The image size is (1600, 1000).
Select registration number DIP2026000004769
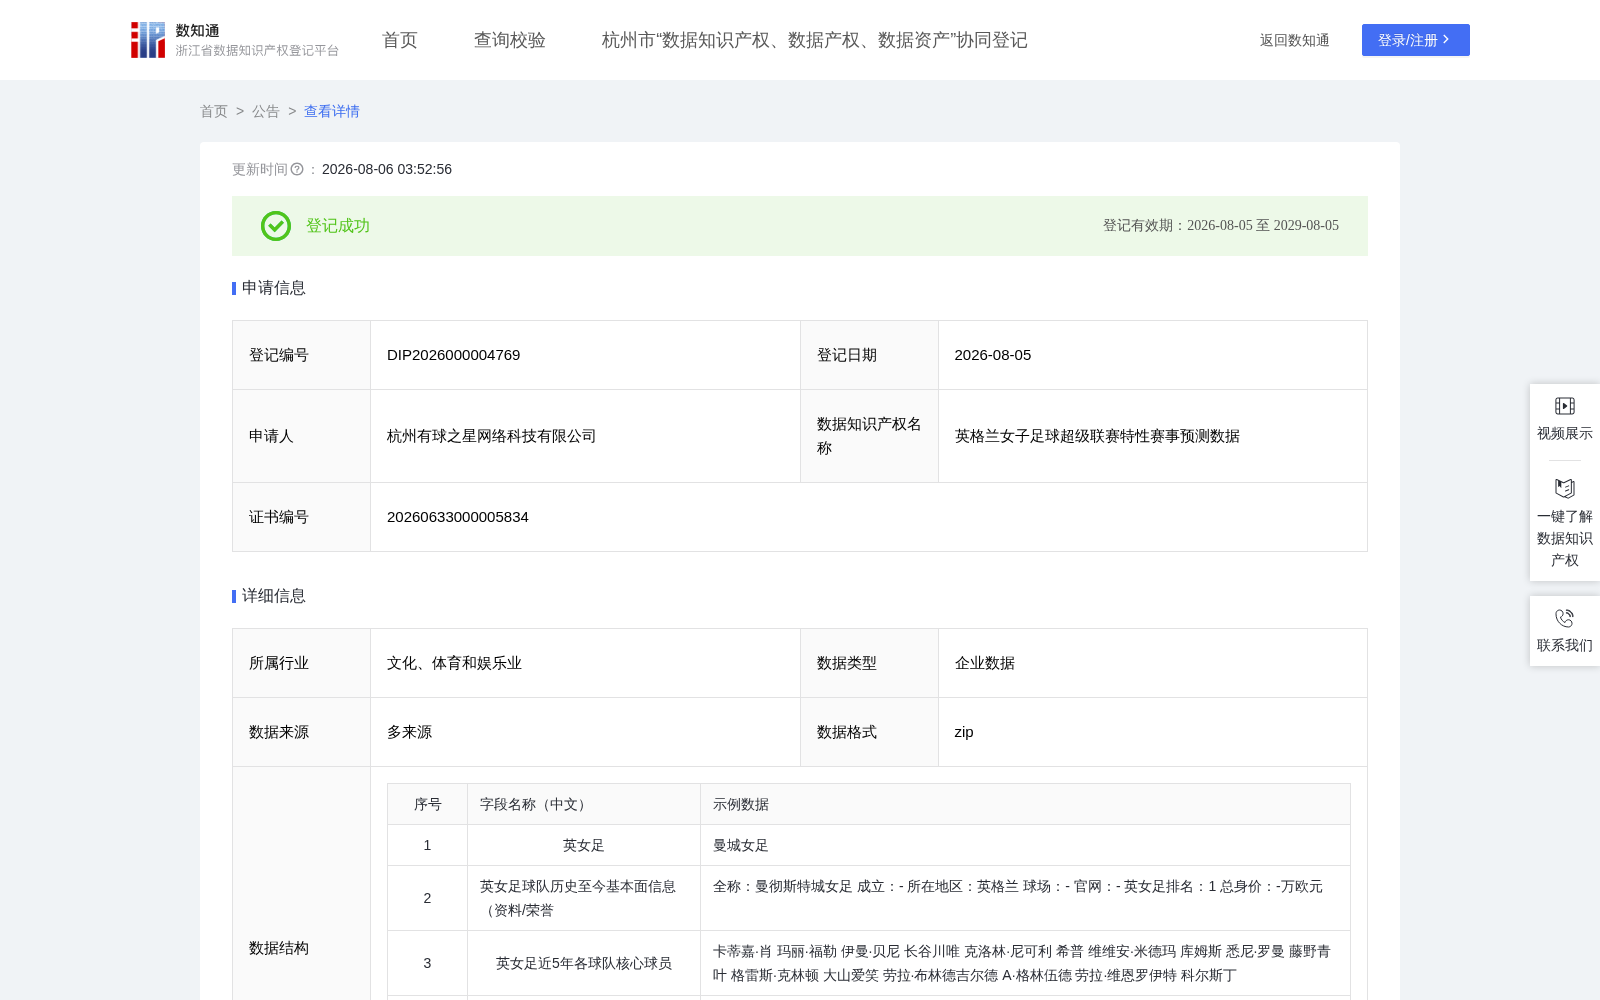click(x=454, y=355)
